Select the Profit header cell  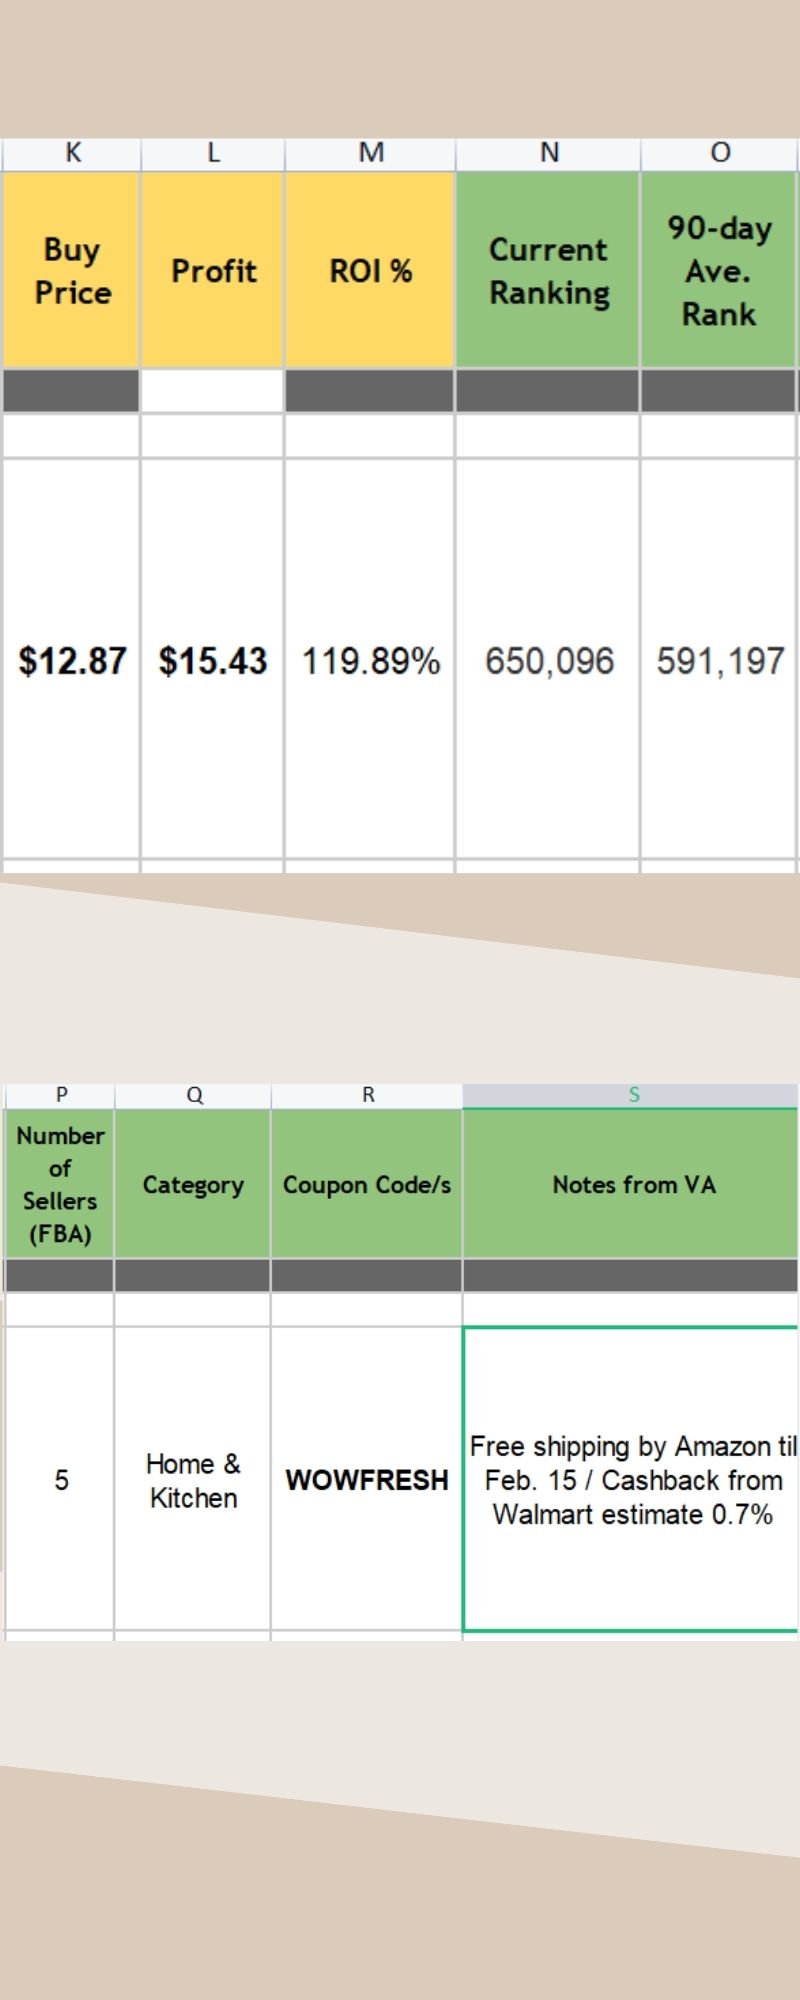213,270
